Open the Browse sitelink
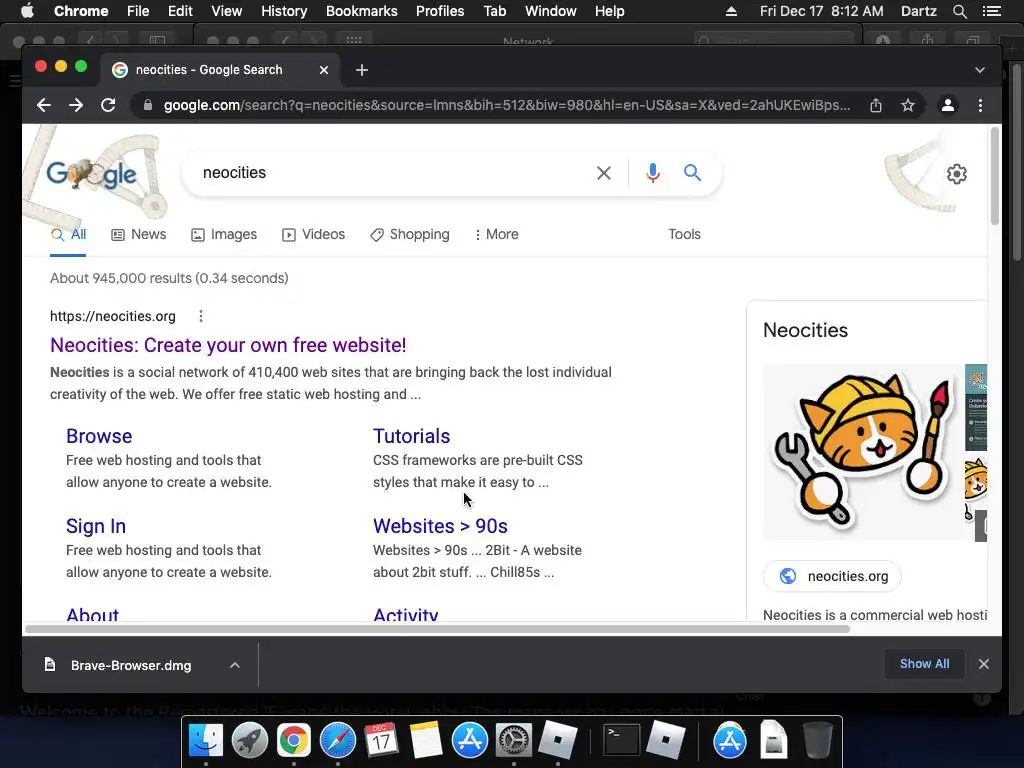Image resolution: width=1024 pixels, height=768 pixels. click(x=99, y=436)
